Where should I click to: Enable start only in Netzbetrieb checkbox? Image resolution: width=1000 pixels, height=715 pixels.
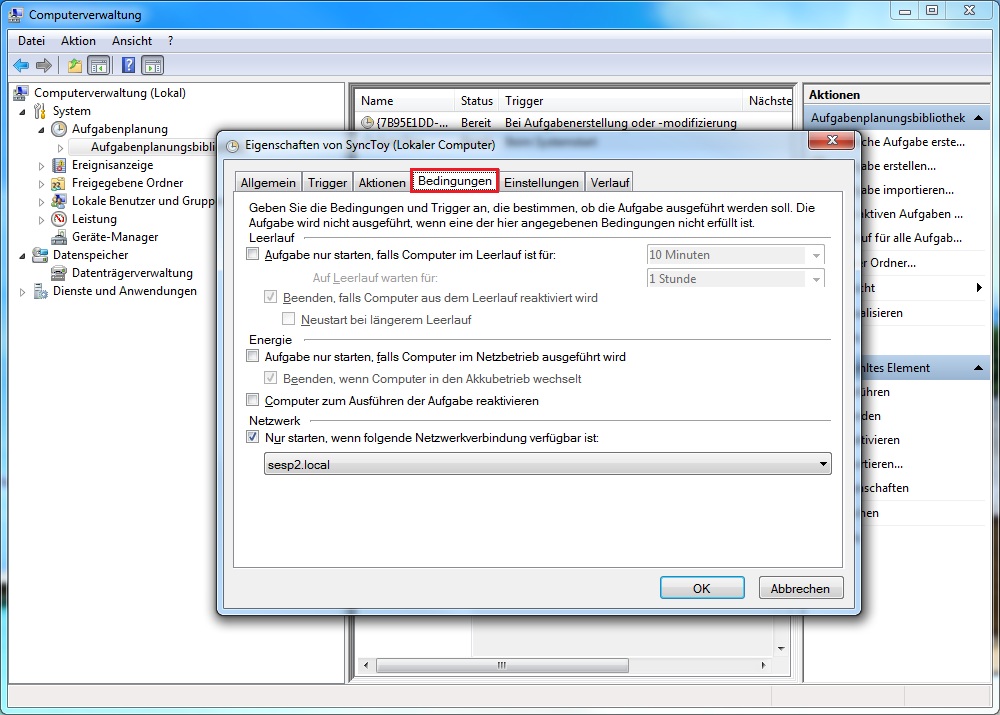coord(253,356)
